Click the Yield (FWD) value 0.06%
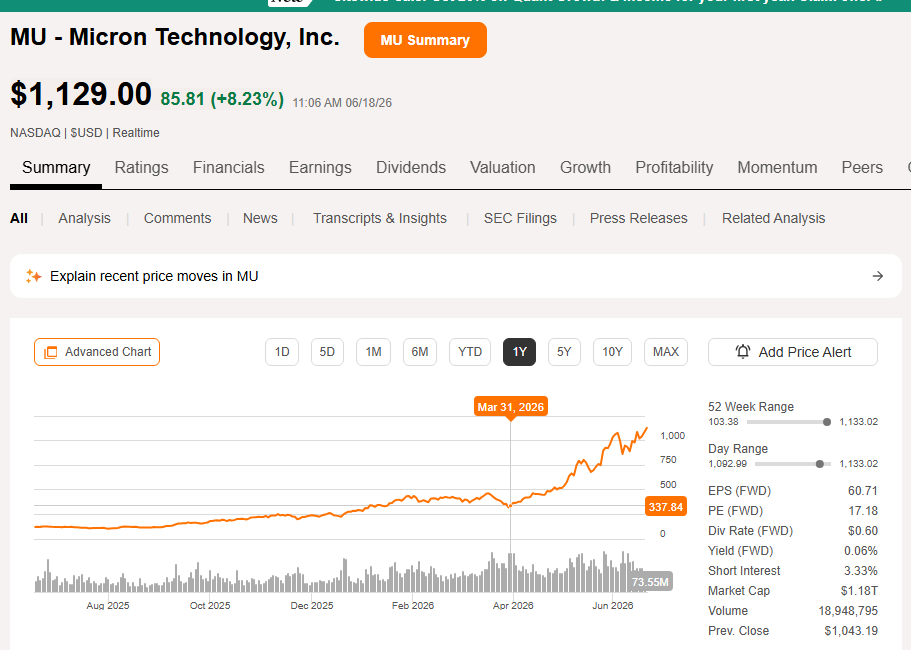The height and width of the screenshot is (650, 911). [860, 551]
